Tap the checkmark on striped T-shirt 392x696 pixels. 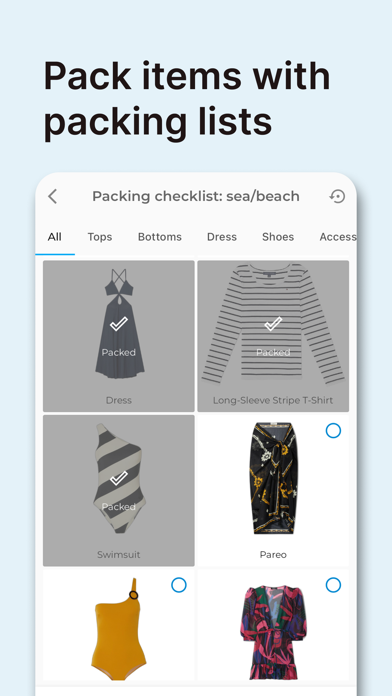[273, 324]
